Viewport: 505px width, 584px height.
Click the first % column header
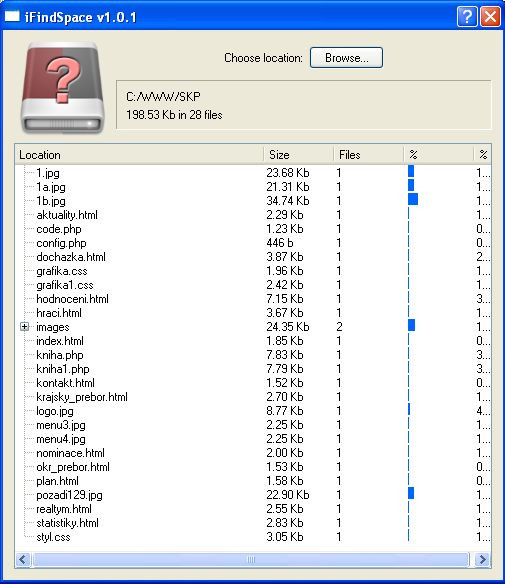coord(439,155)
